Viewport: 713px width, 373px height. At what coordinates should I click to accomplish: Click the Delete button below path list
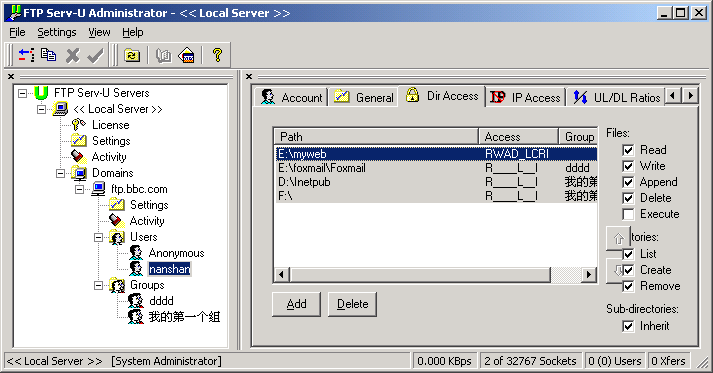(352, 304)
